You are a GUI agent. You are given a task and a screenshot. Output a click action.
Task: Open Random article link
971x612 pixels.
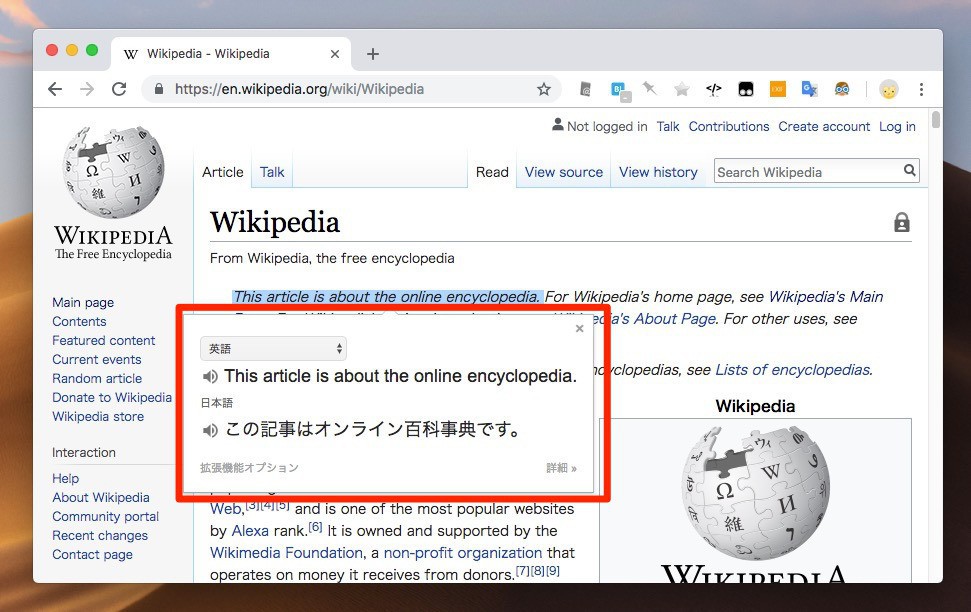click(97, 378)
